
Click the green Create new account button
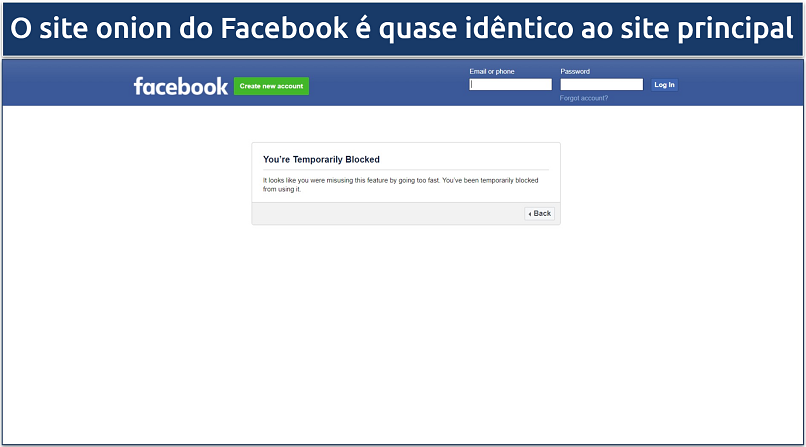[271, 86]
